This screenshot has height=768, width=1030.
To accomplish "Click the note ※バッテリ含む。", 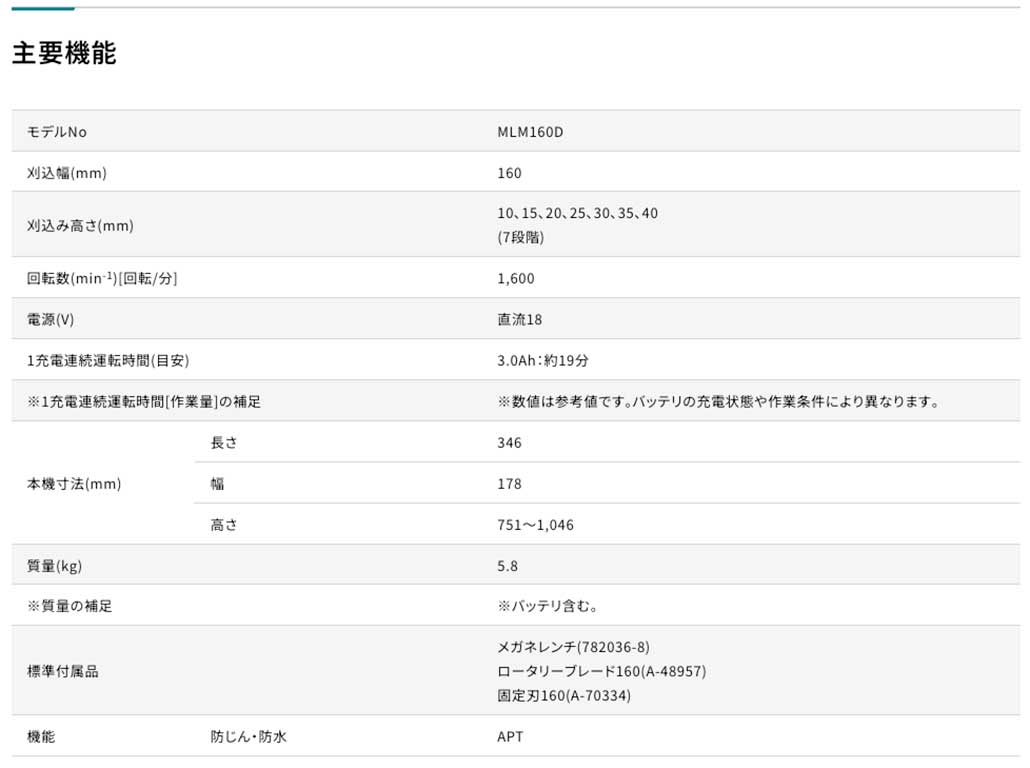I will tap(547, 606).
